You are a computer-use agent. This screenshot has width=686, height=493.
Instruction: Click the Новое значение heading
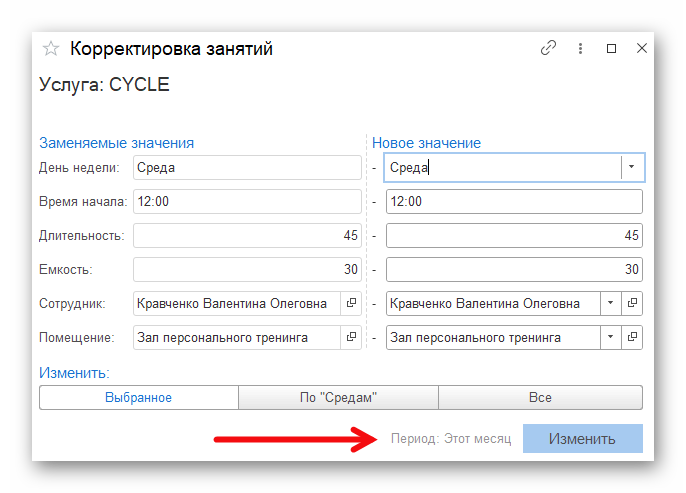pos(427,143)
